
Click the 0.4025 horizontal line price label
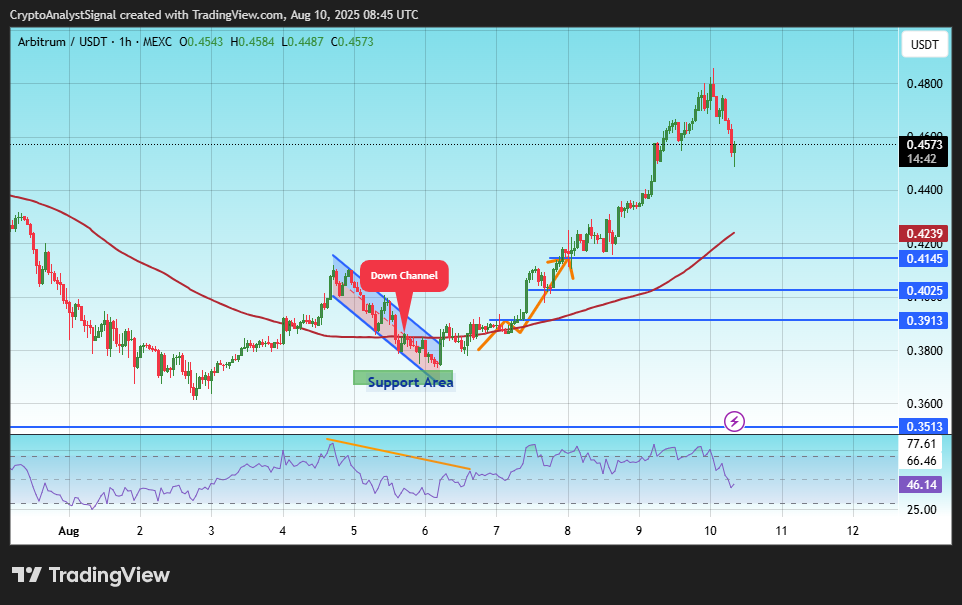tap(924, 290)
